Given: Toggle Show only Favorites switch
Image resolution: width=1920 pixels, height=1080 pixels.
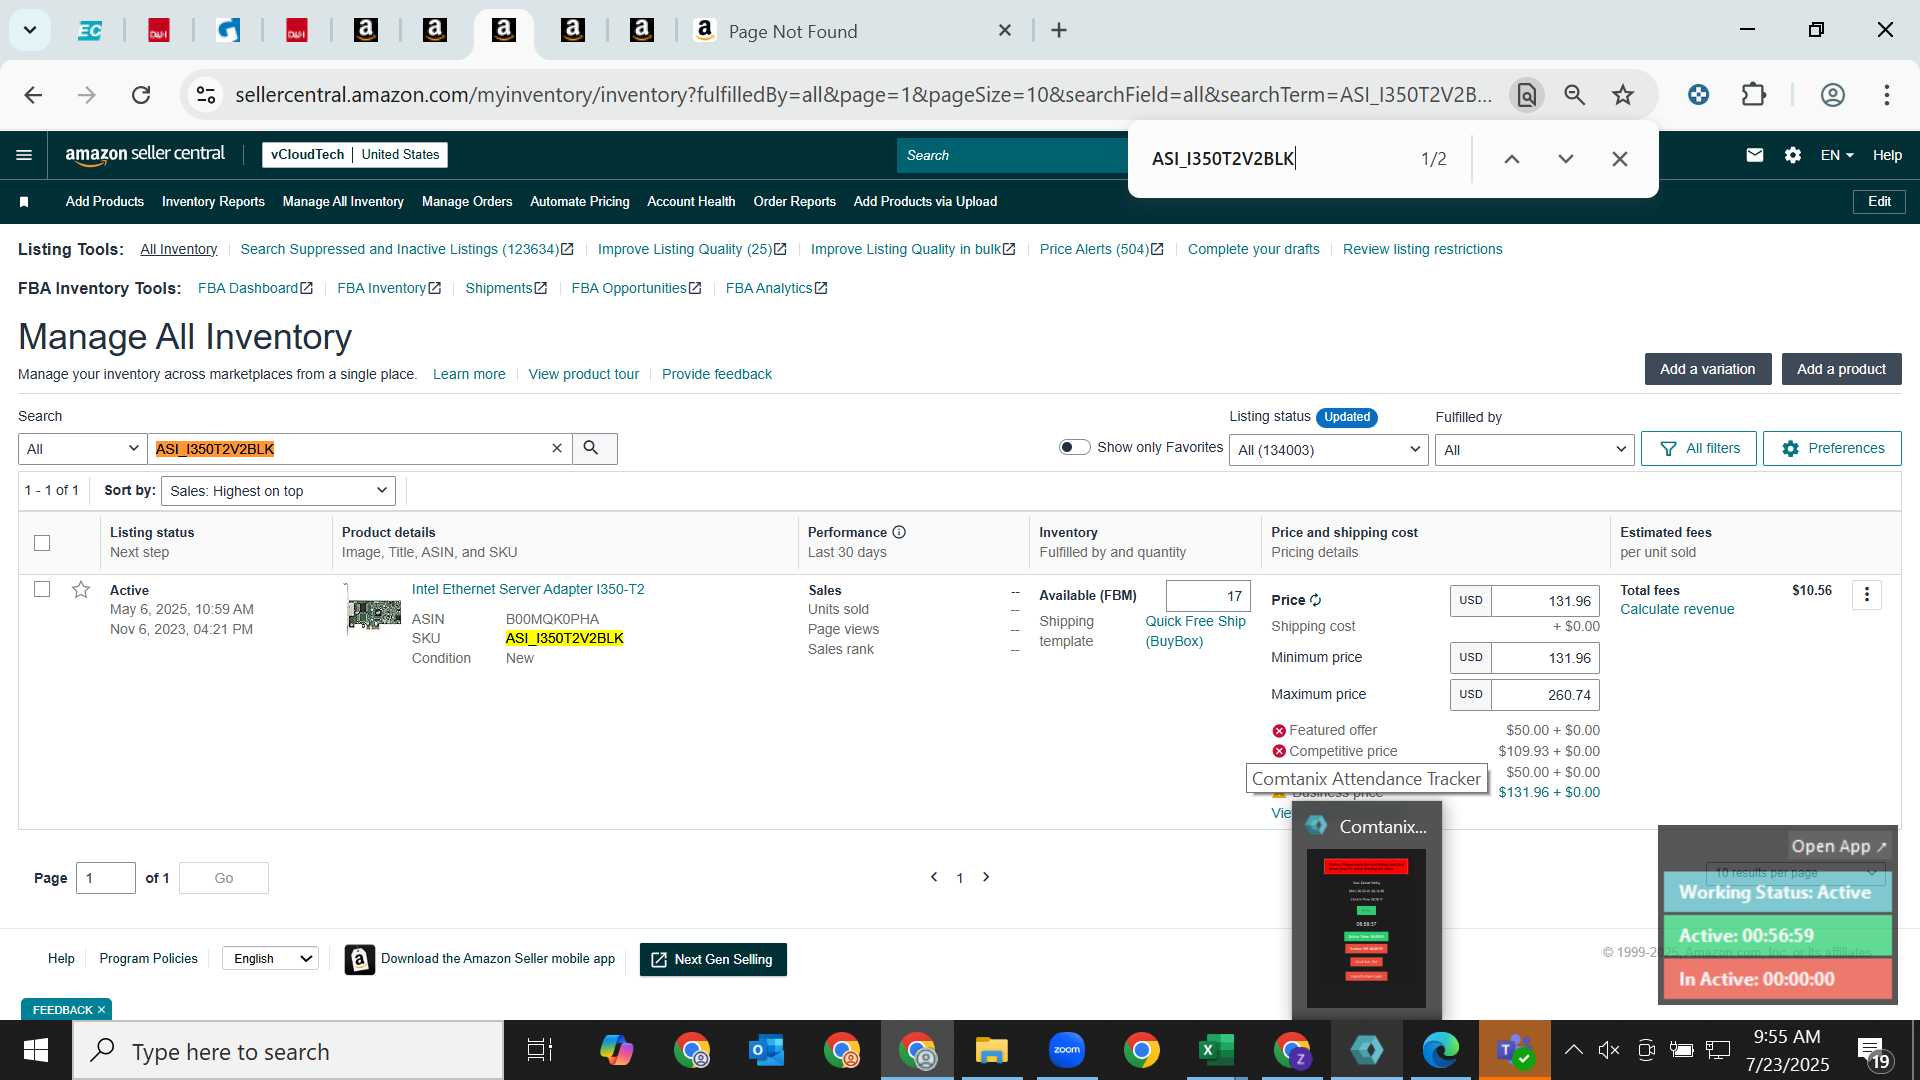Looking at the screenshot, I should (1075, 447).
